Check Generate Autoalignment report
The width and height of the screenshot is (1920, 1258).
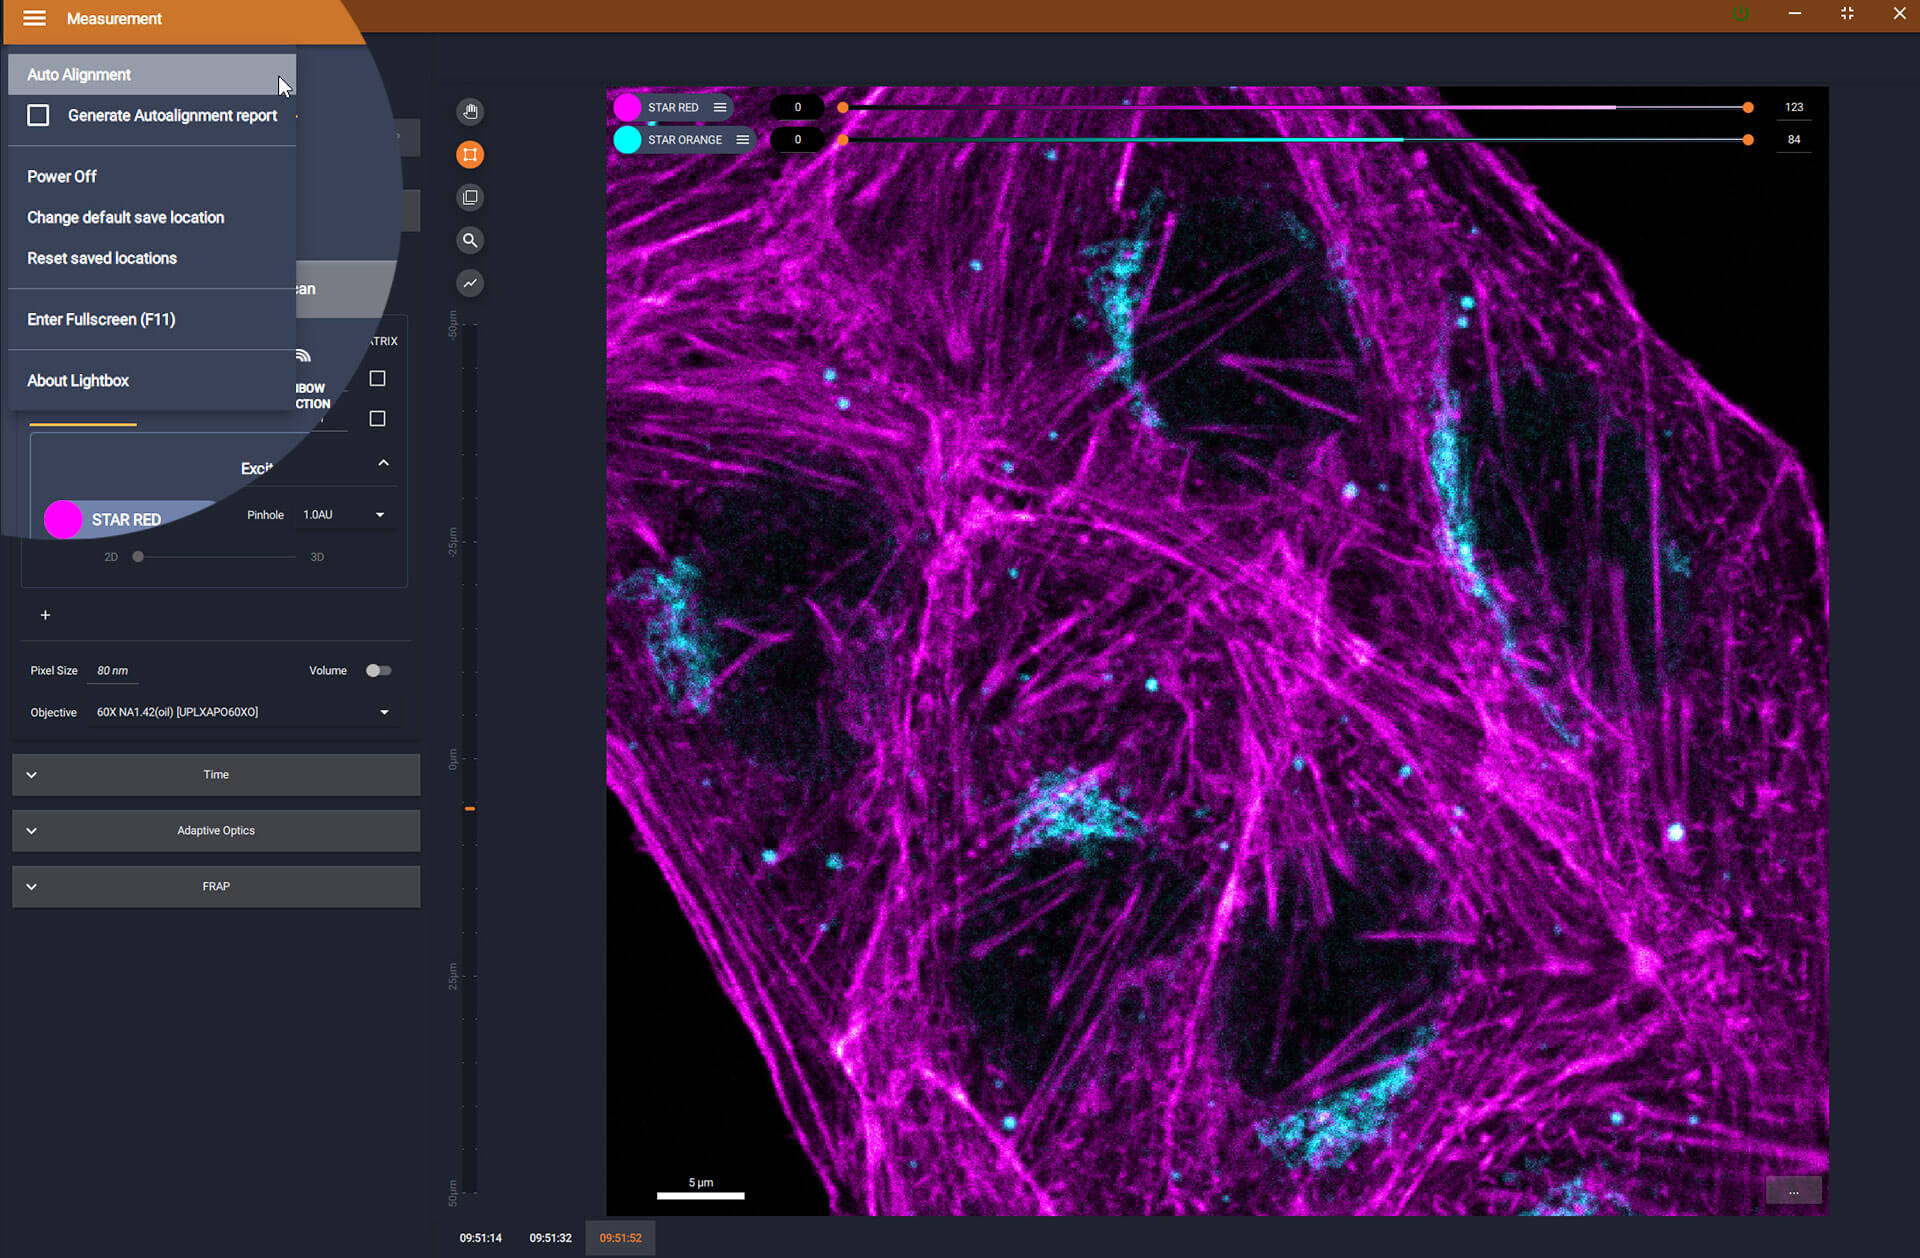click(38, 115)
